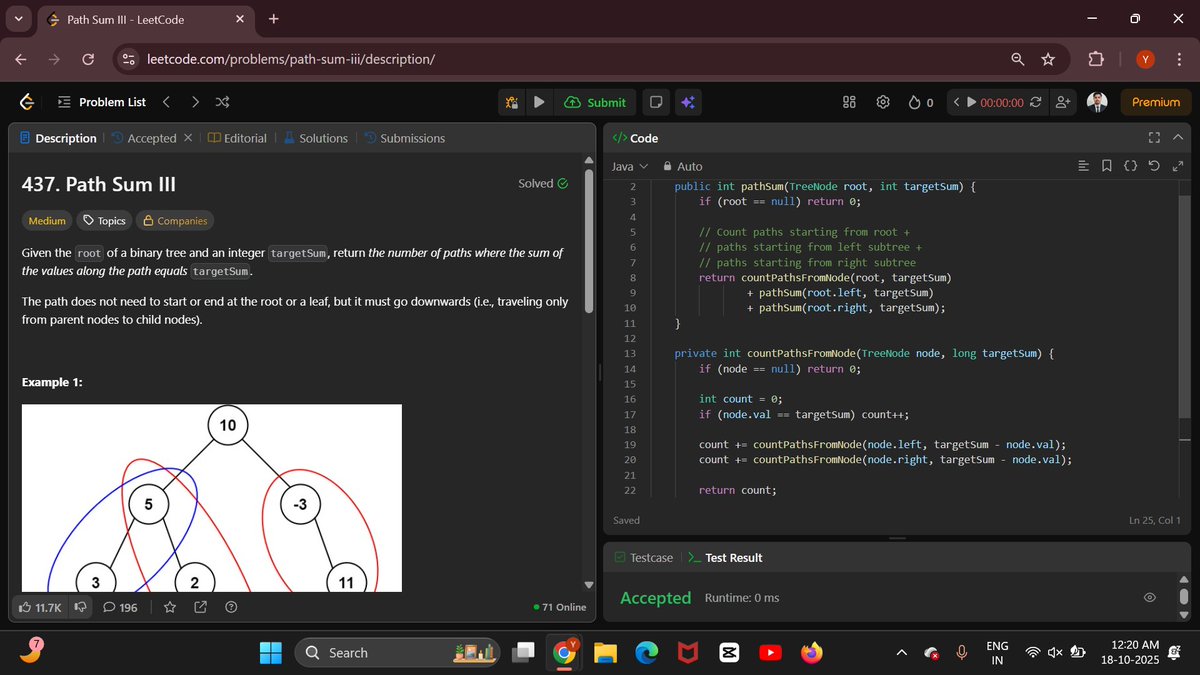Start the timer playback button

[x=970, y=102]
